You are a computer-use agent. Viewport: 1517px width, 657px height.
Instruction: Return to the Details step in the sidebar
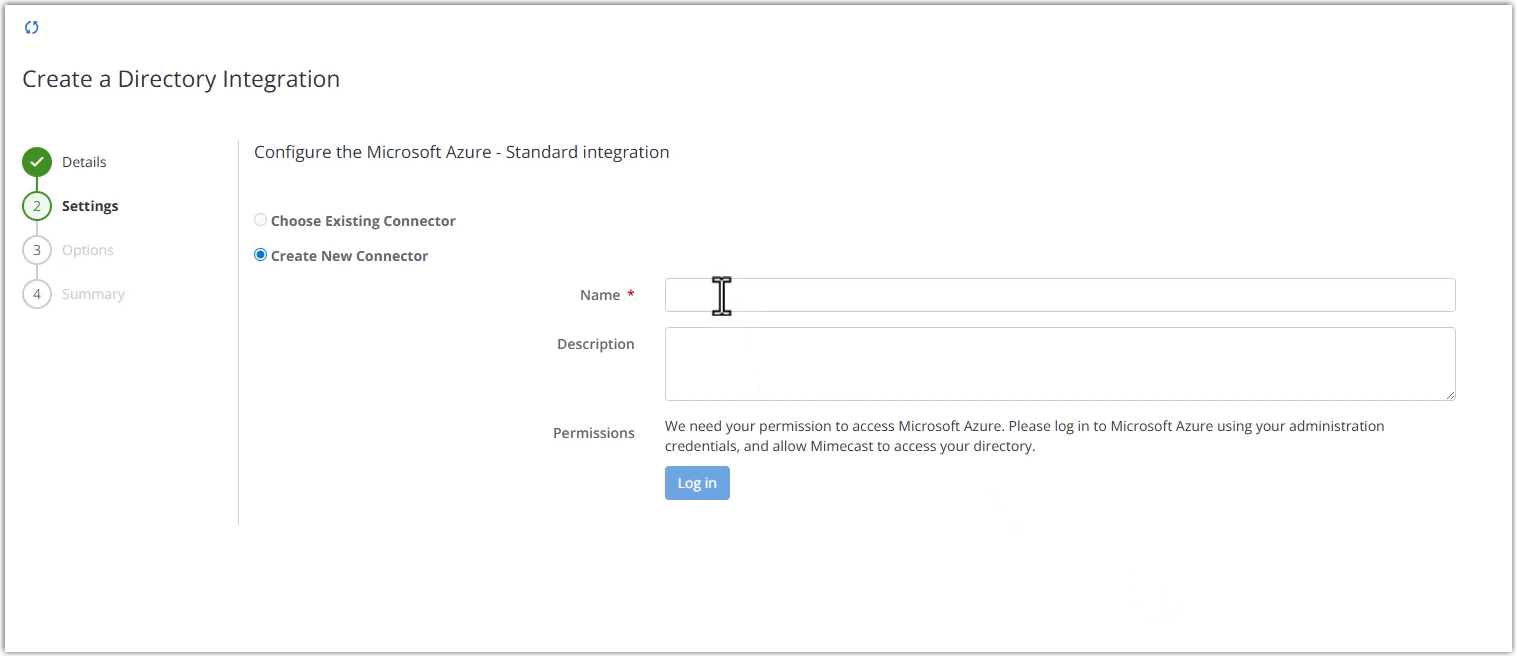[x=84, y=161]
